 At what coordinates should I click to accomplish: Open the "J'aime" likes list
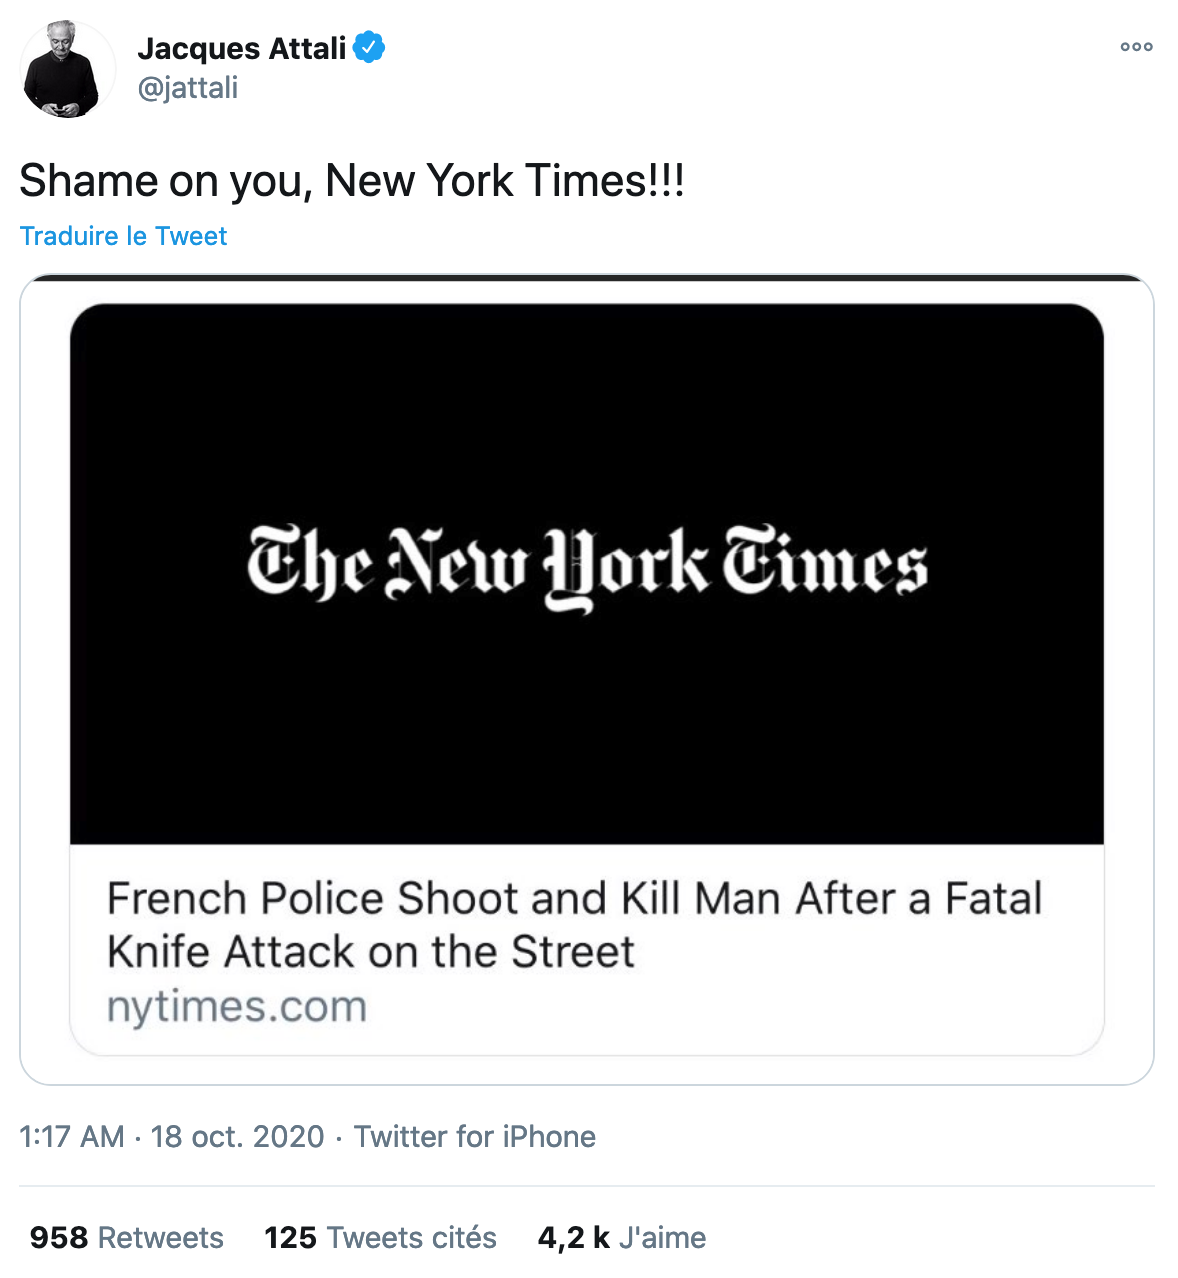pyautogui.click(x=662, y=1238)
